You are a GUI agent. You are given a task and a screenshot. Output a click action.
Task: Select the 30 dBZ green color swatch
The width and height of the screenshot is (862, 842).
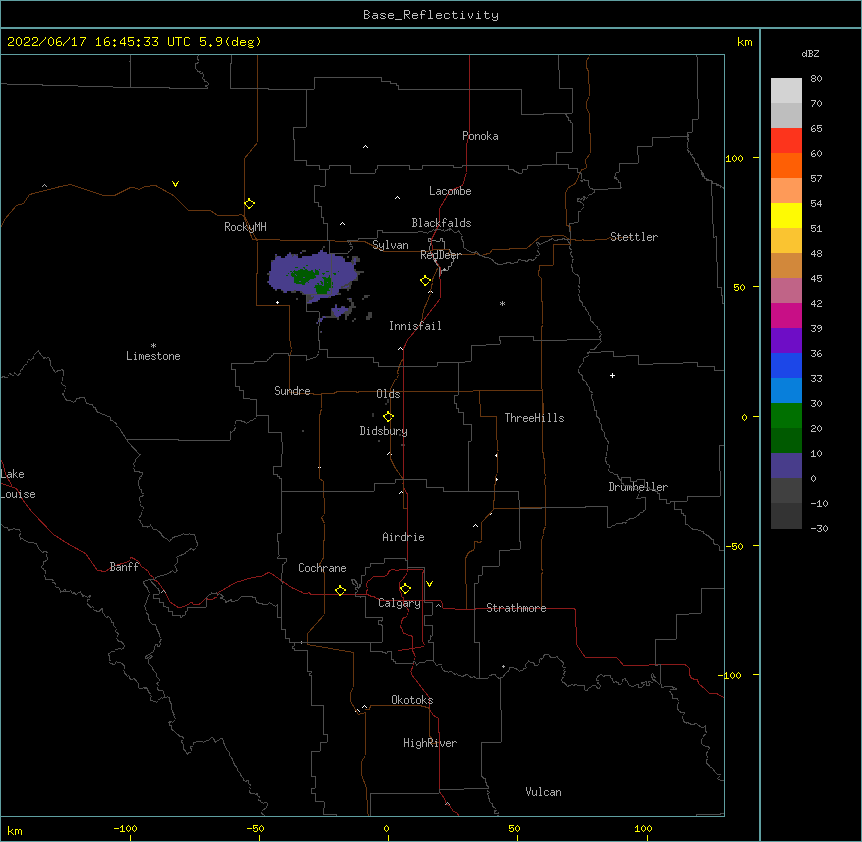tap(786, 416)
